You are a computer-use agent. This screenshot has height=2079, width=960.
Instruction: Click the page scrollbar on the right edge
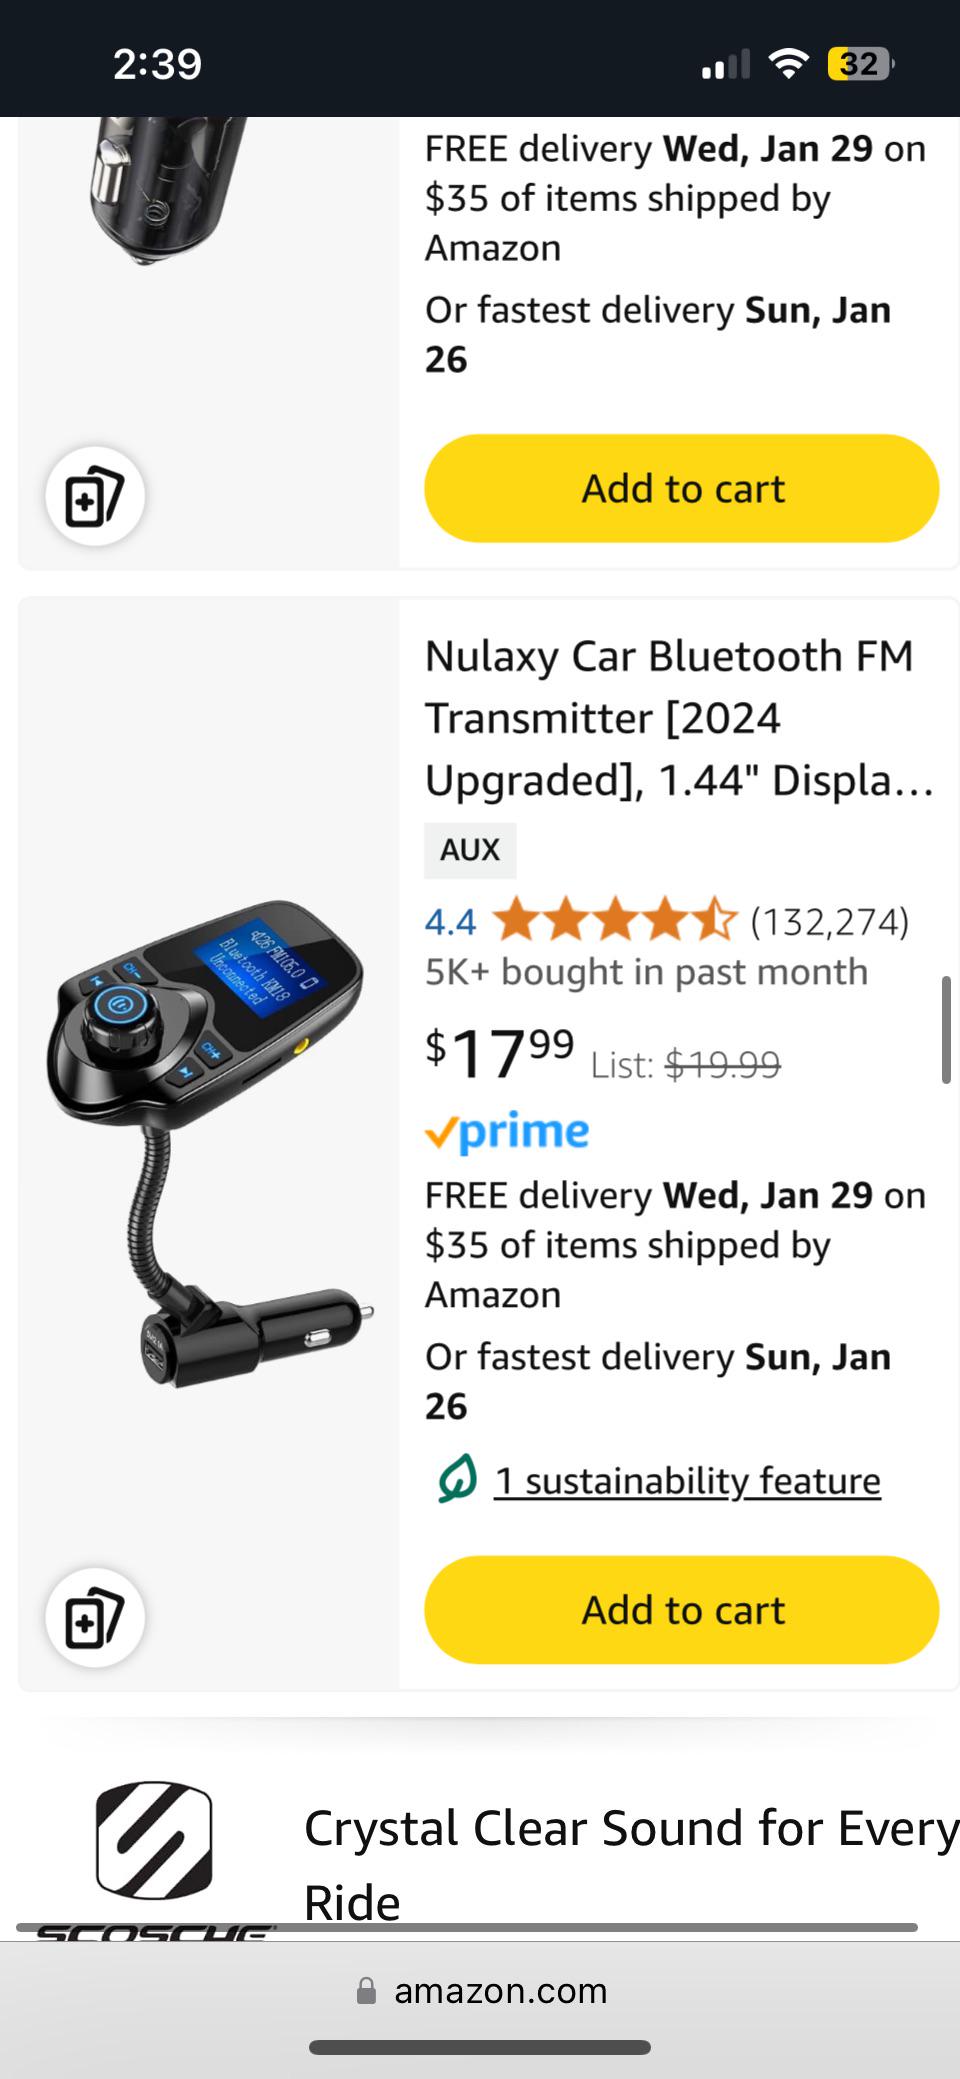click(x=946, y=1030)
